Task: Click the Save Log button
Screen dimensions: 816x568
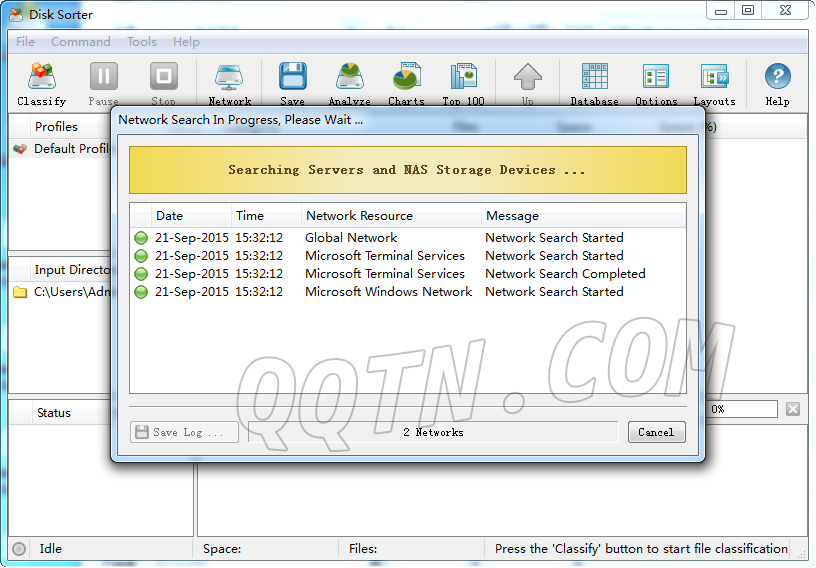Action: [x=185, y=432]
